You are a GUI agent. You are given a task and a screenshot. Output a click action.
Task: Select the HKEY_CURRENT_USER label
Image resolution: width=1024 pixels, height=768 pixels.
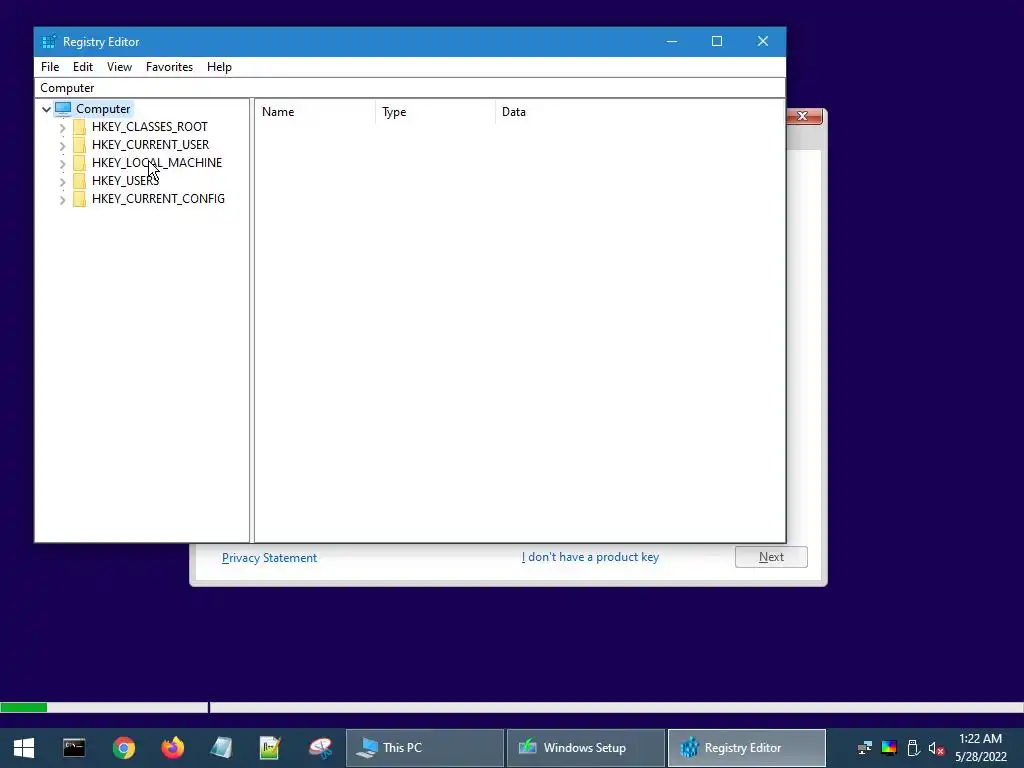pos(150,145)
